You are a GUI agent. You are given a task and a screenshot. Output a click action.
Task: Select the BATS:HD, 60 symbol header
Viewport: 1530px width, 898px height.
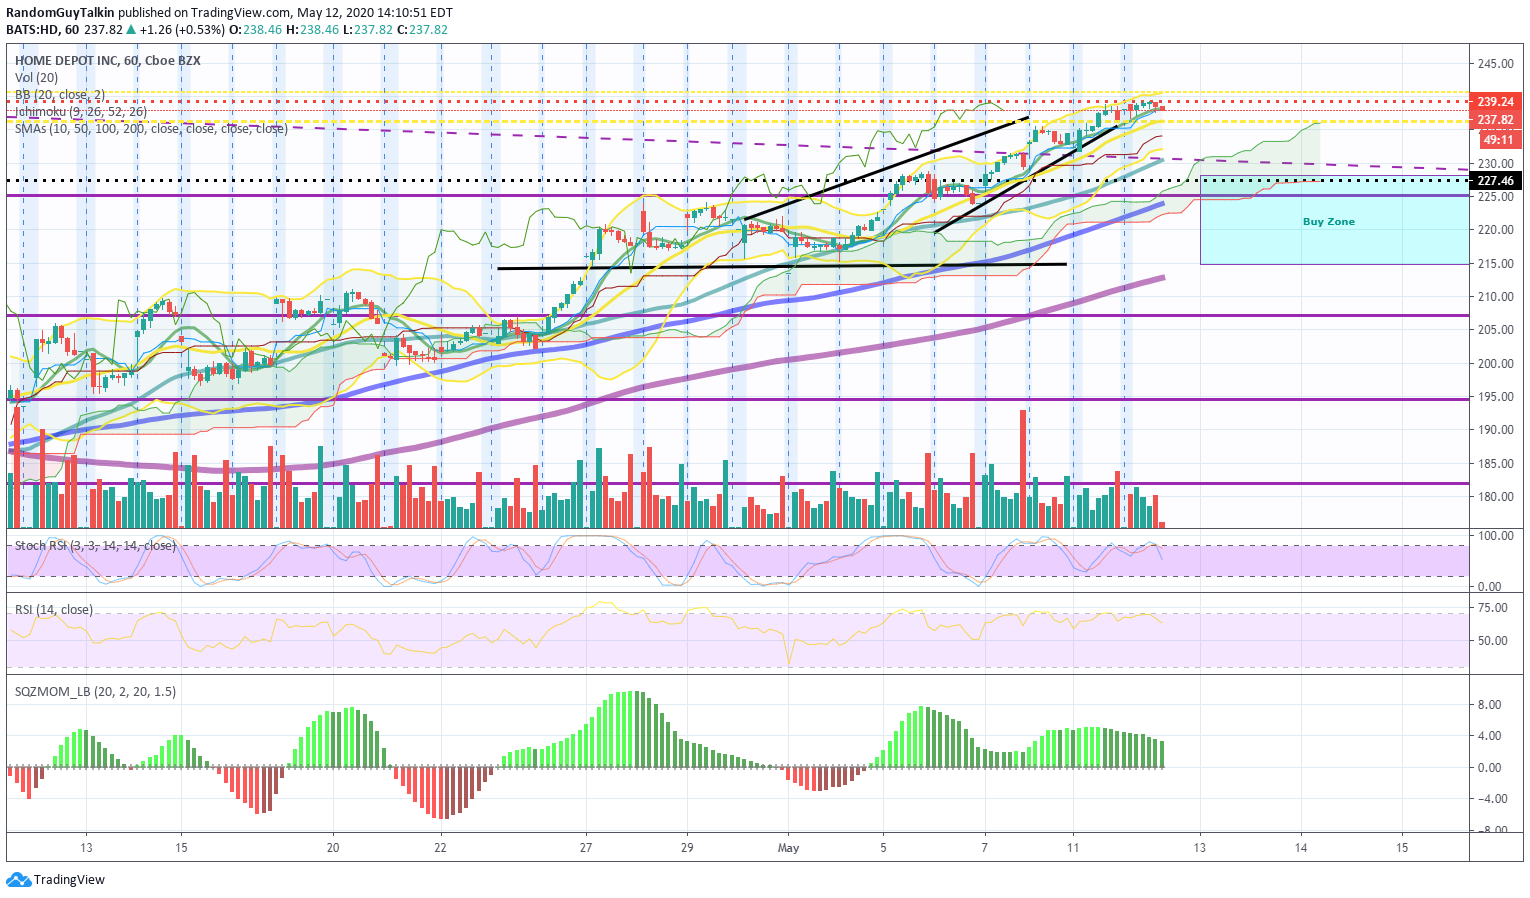(42, 29)
